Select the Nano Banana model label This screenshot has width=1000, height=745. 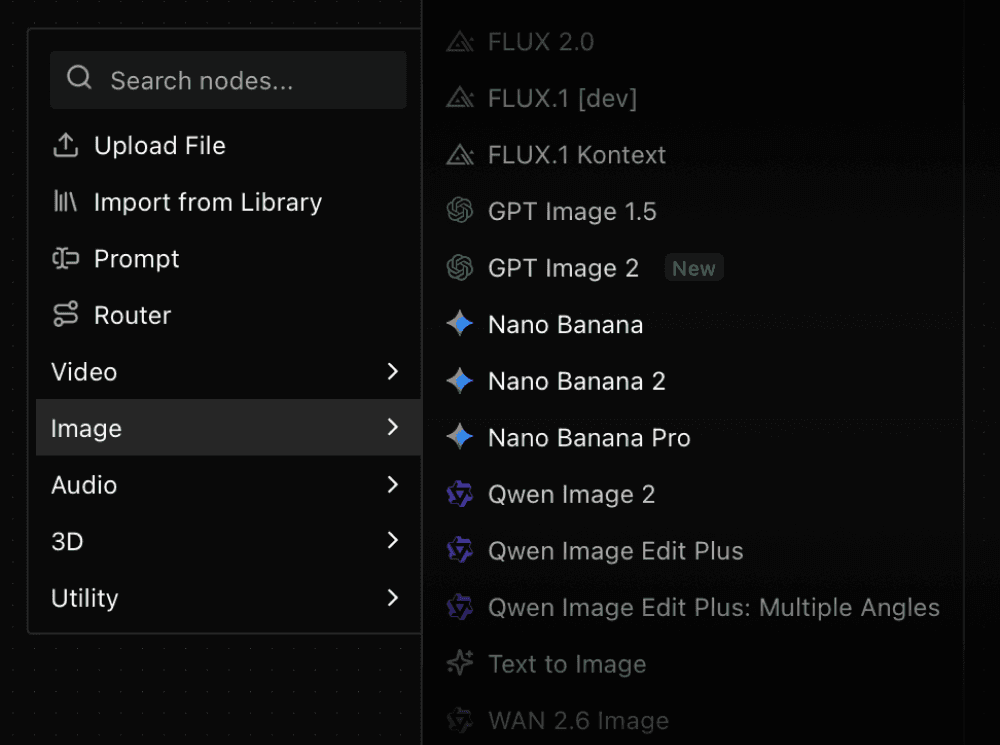click(x=565, y=325)
